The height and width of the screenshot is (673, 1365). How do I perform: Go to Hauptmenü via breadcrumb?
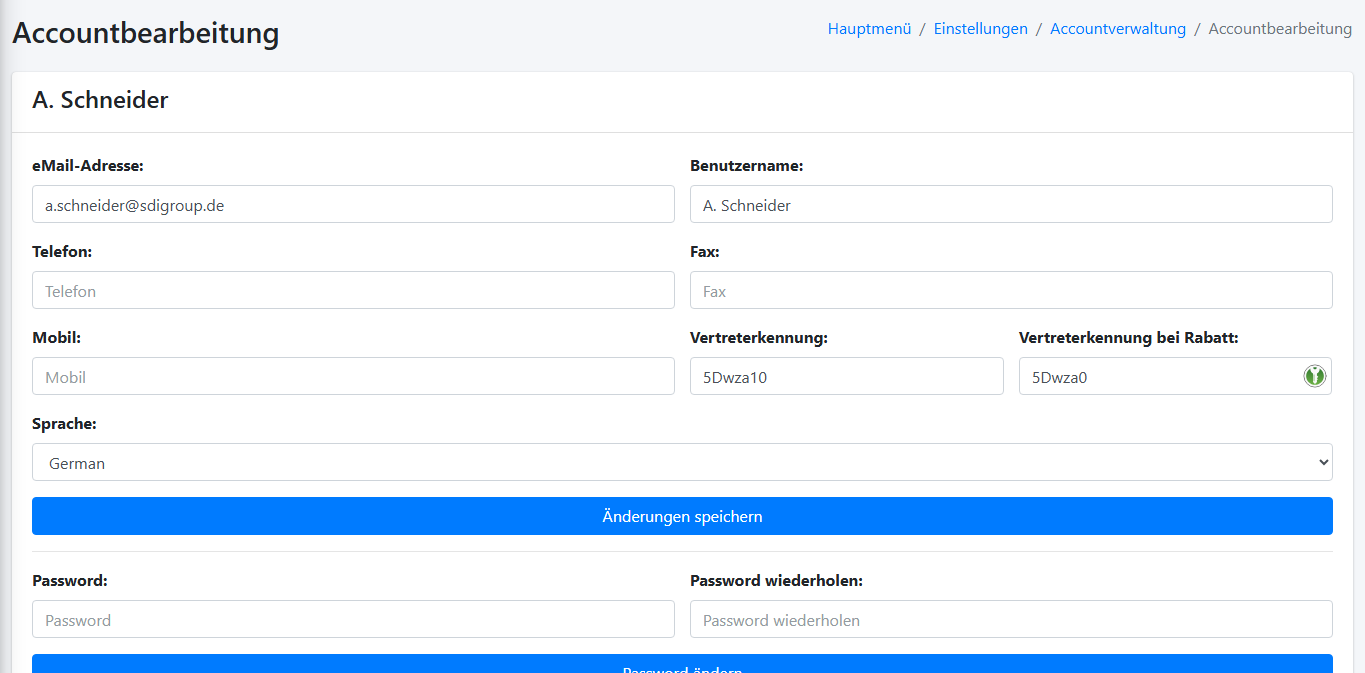point(869,29)
